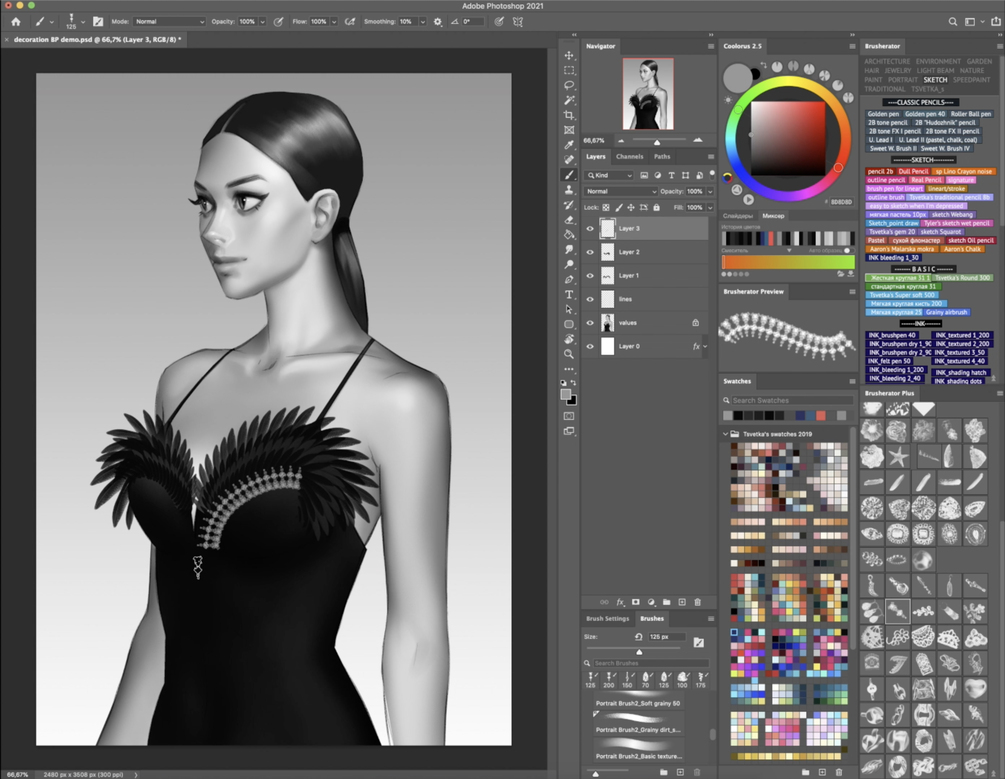1005x779 pixels.
Task: Open layer blend mode Normal dropdown
Action: click(x=620, y=191)
